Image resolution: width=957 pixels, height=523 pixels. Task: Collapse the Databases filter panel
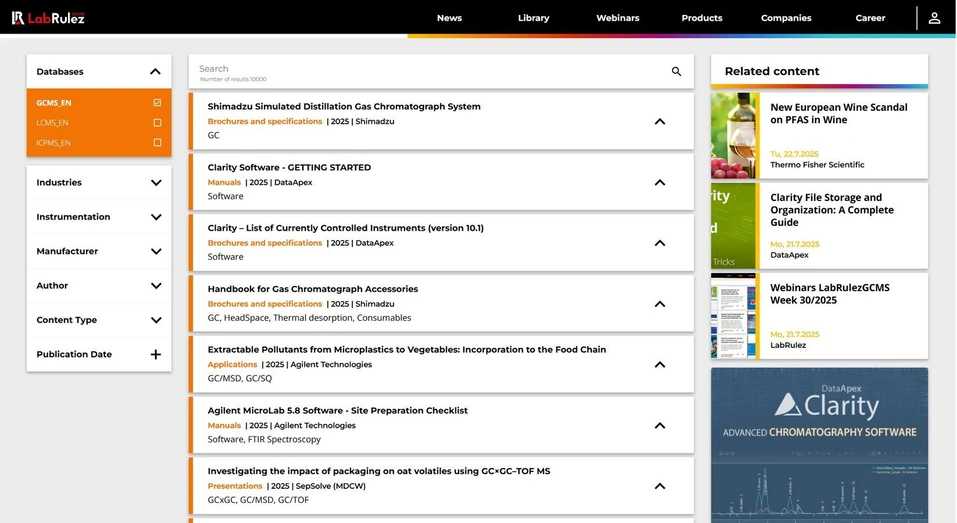click(156, 71)
